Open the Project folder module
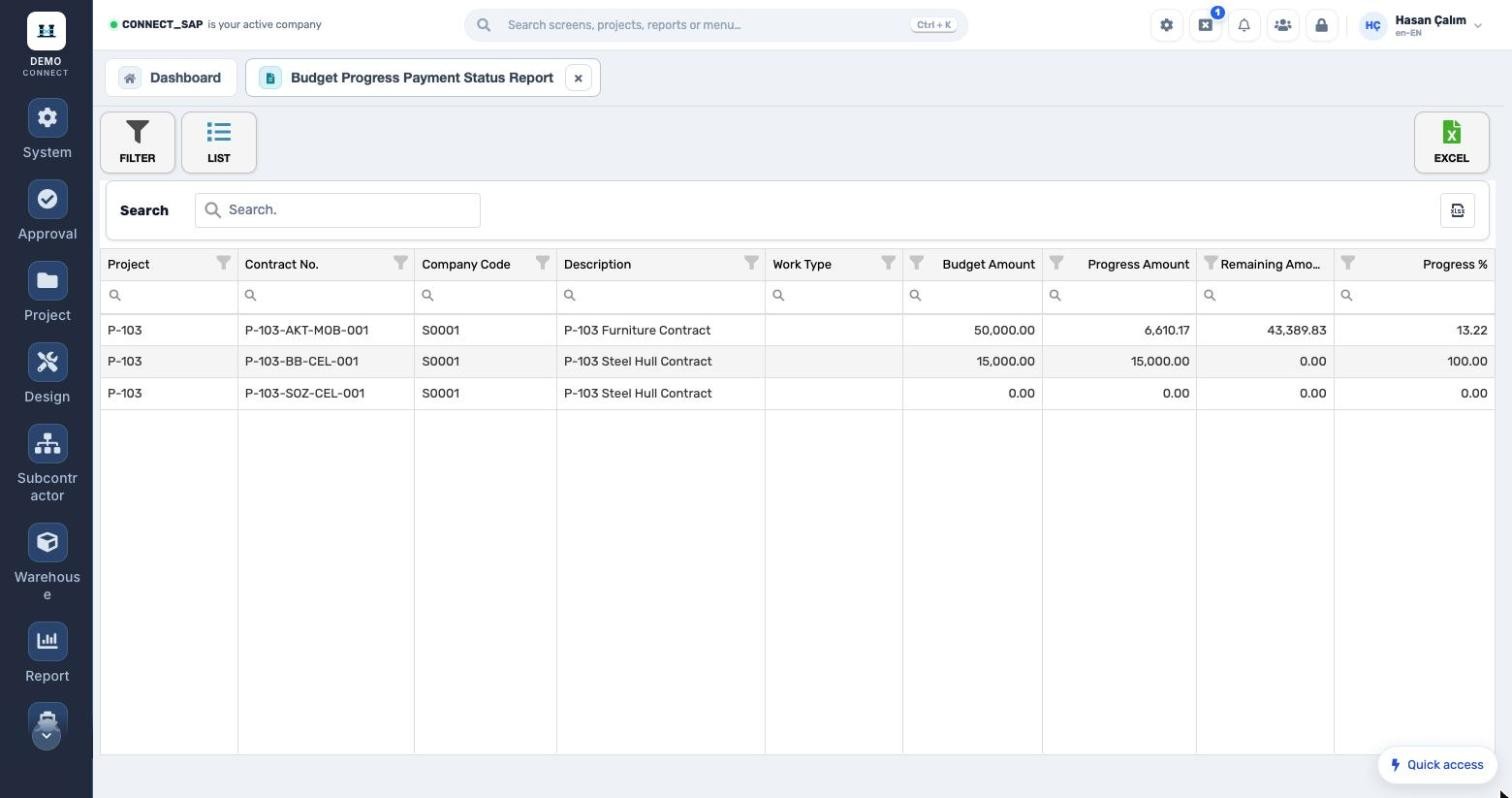This screenshot has height=798, width=1512. pyautogui.click(x=47, y=292)
